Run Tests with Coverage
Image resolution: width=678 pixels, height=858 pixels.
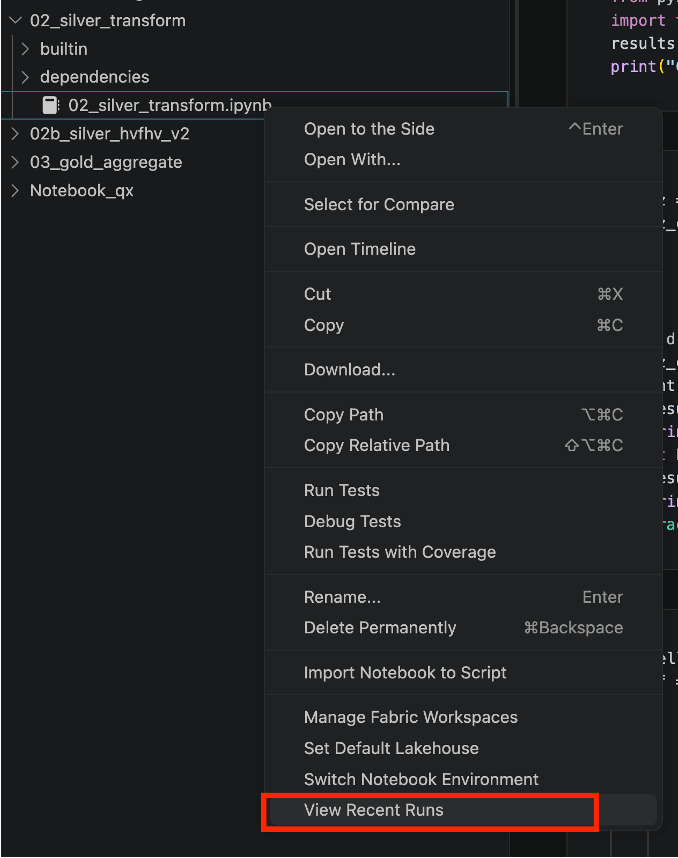[400, 552]
